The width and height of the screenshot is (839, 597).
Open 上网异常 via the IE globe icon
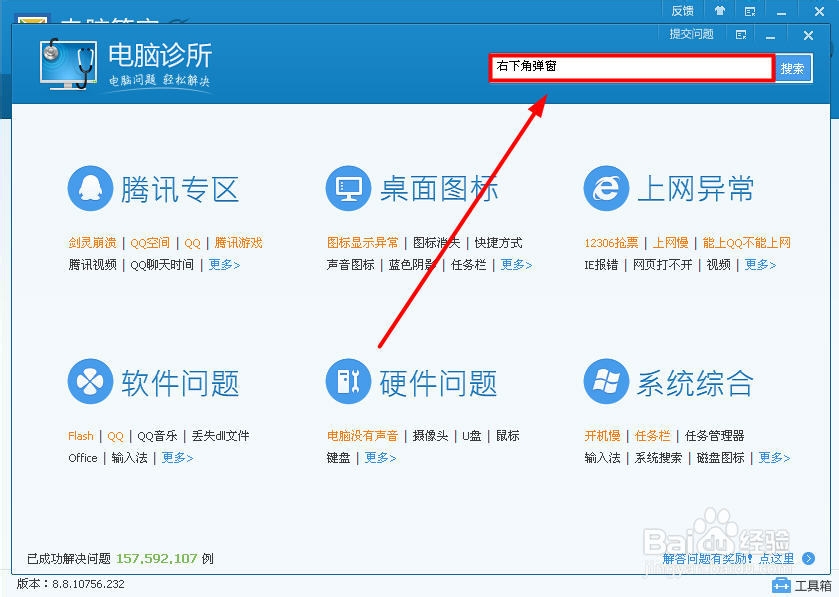[606, 187]
